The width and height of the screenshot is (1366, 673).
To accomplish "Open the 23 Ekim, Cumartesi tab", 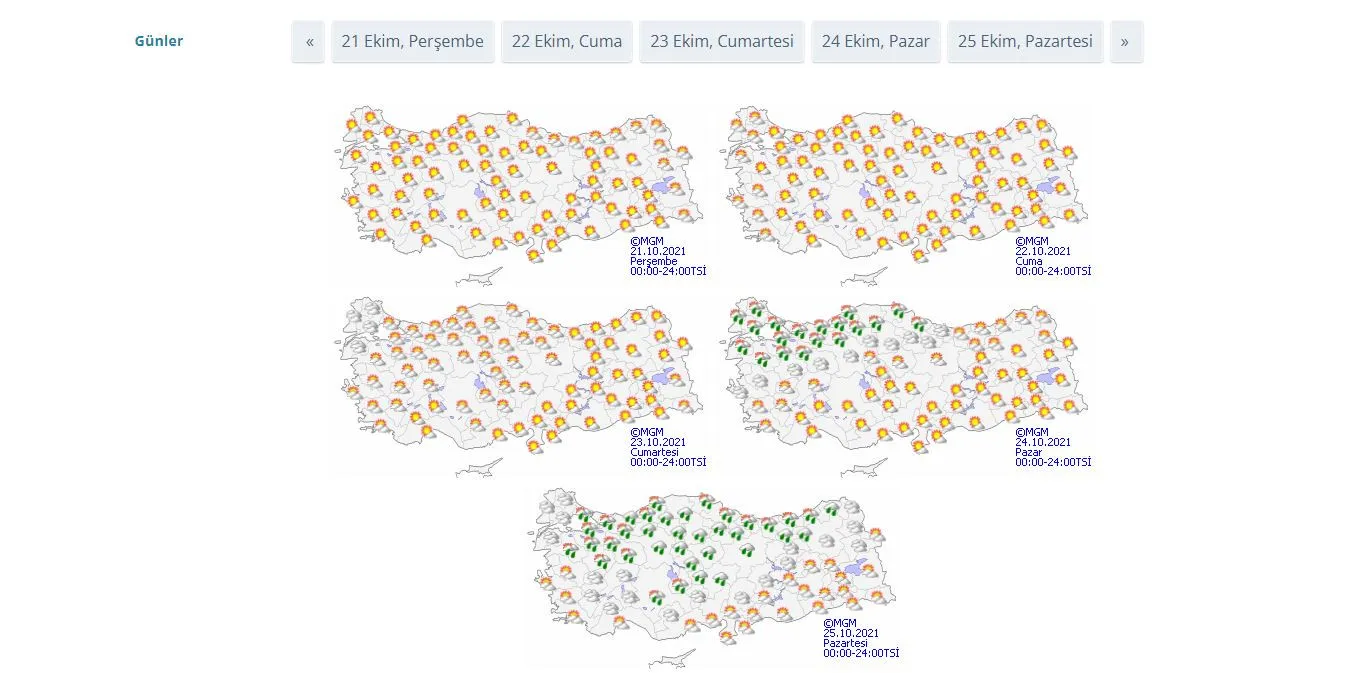I will pos(721,42).
